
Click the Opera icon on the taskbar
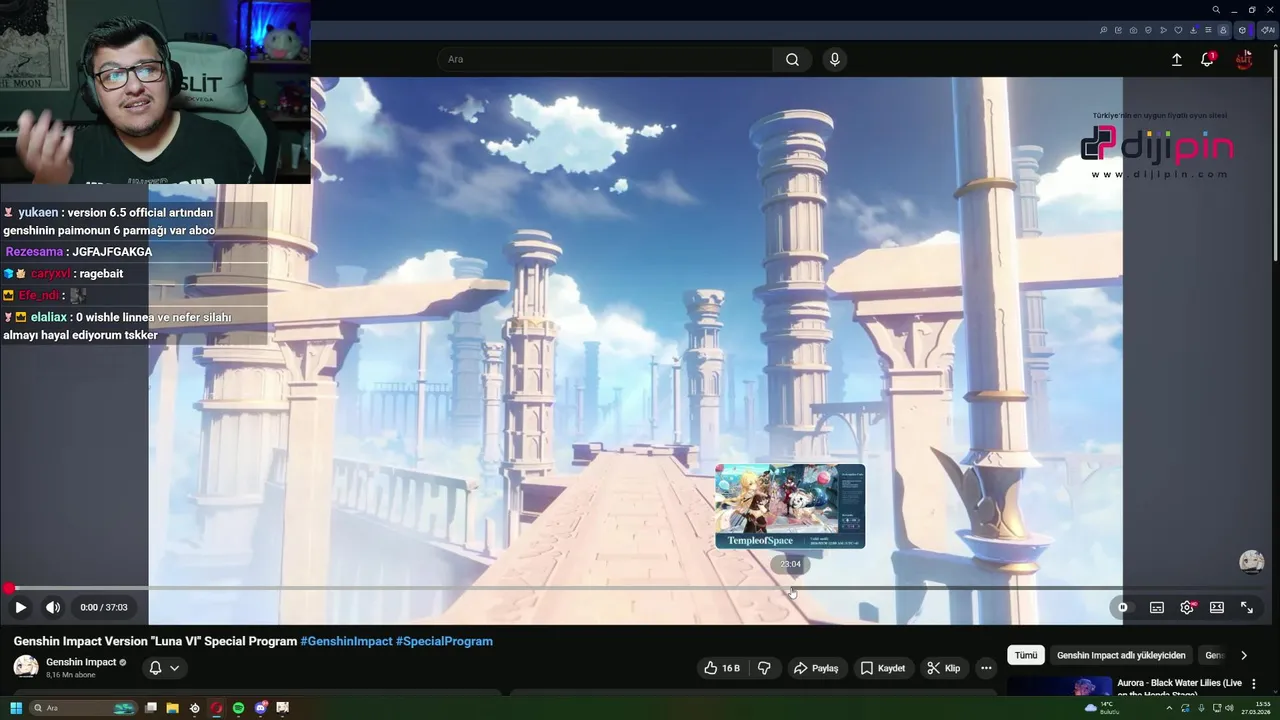pos(216,708)
